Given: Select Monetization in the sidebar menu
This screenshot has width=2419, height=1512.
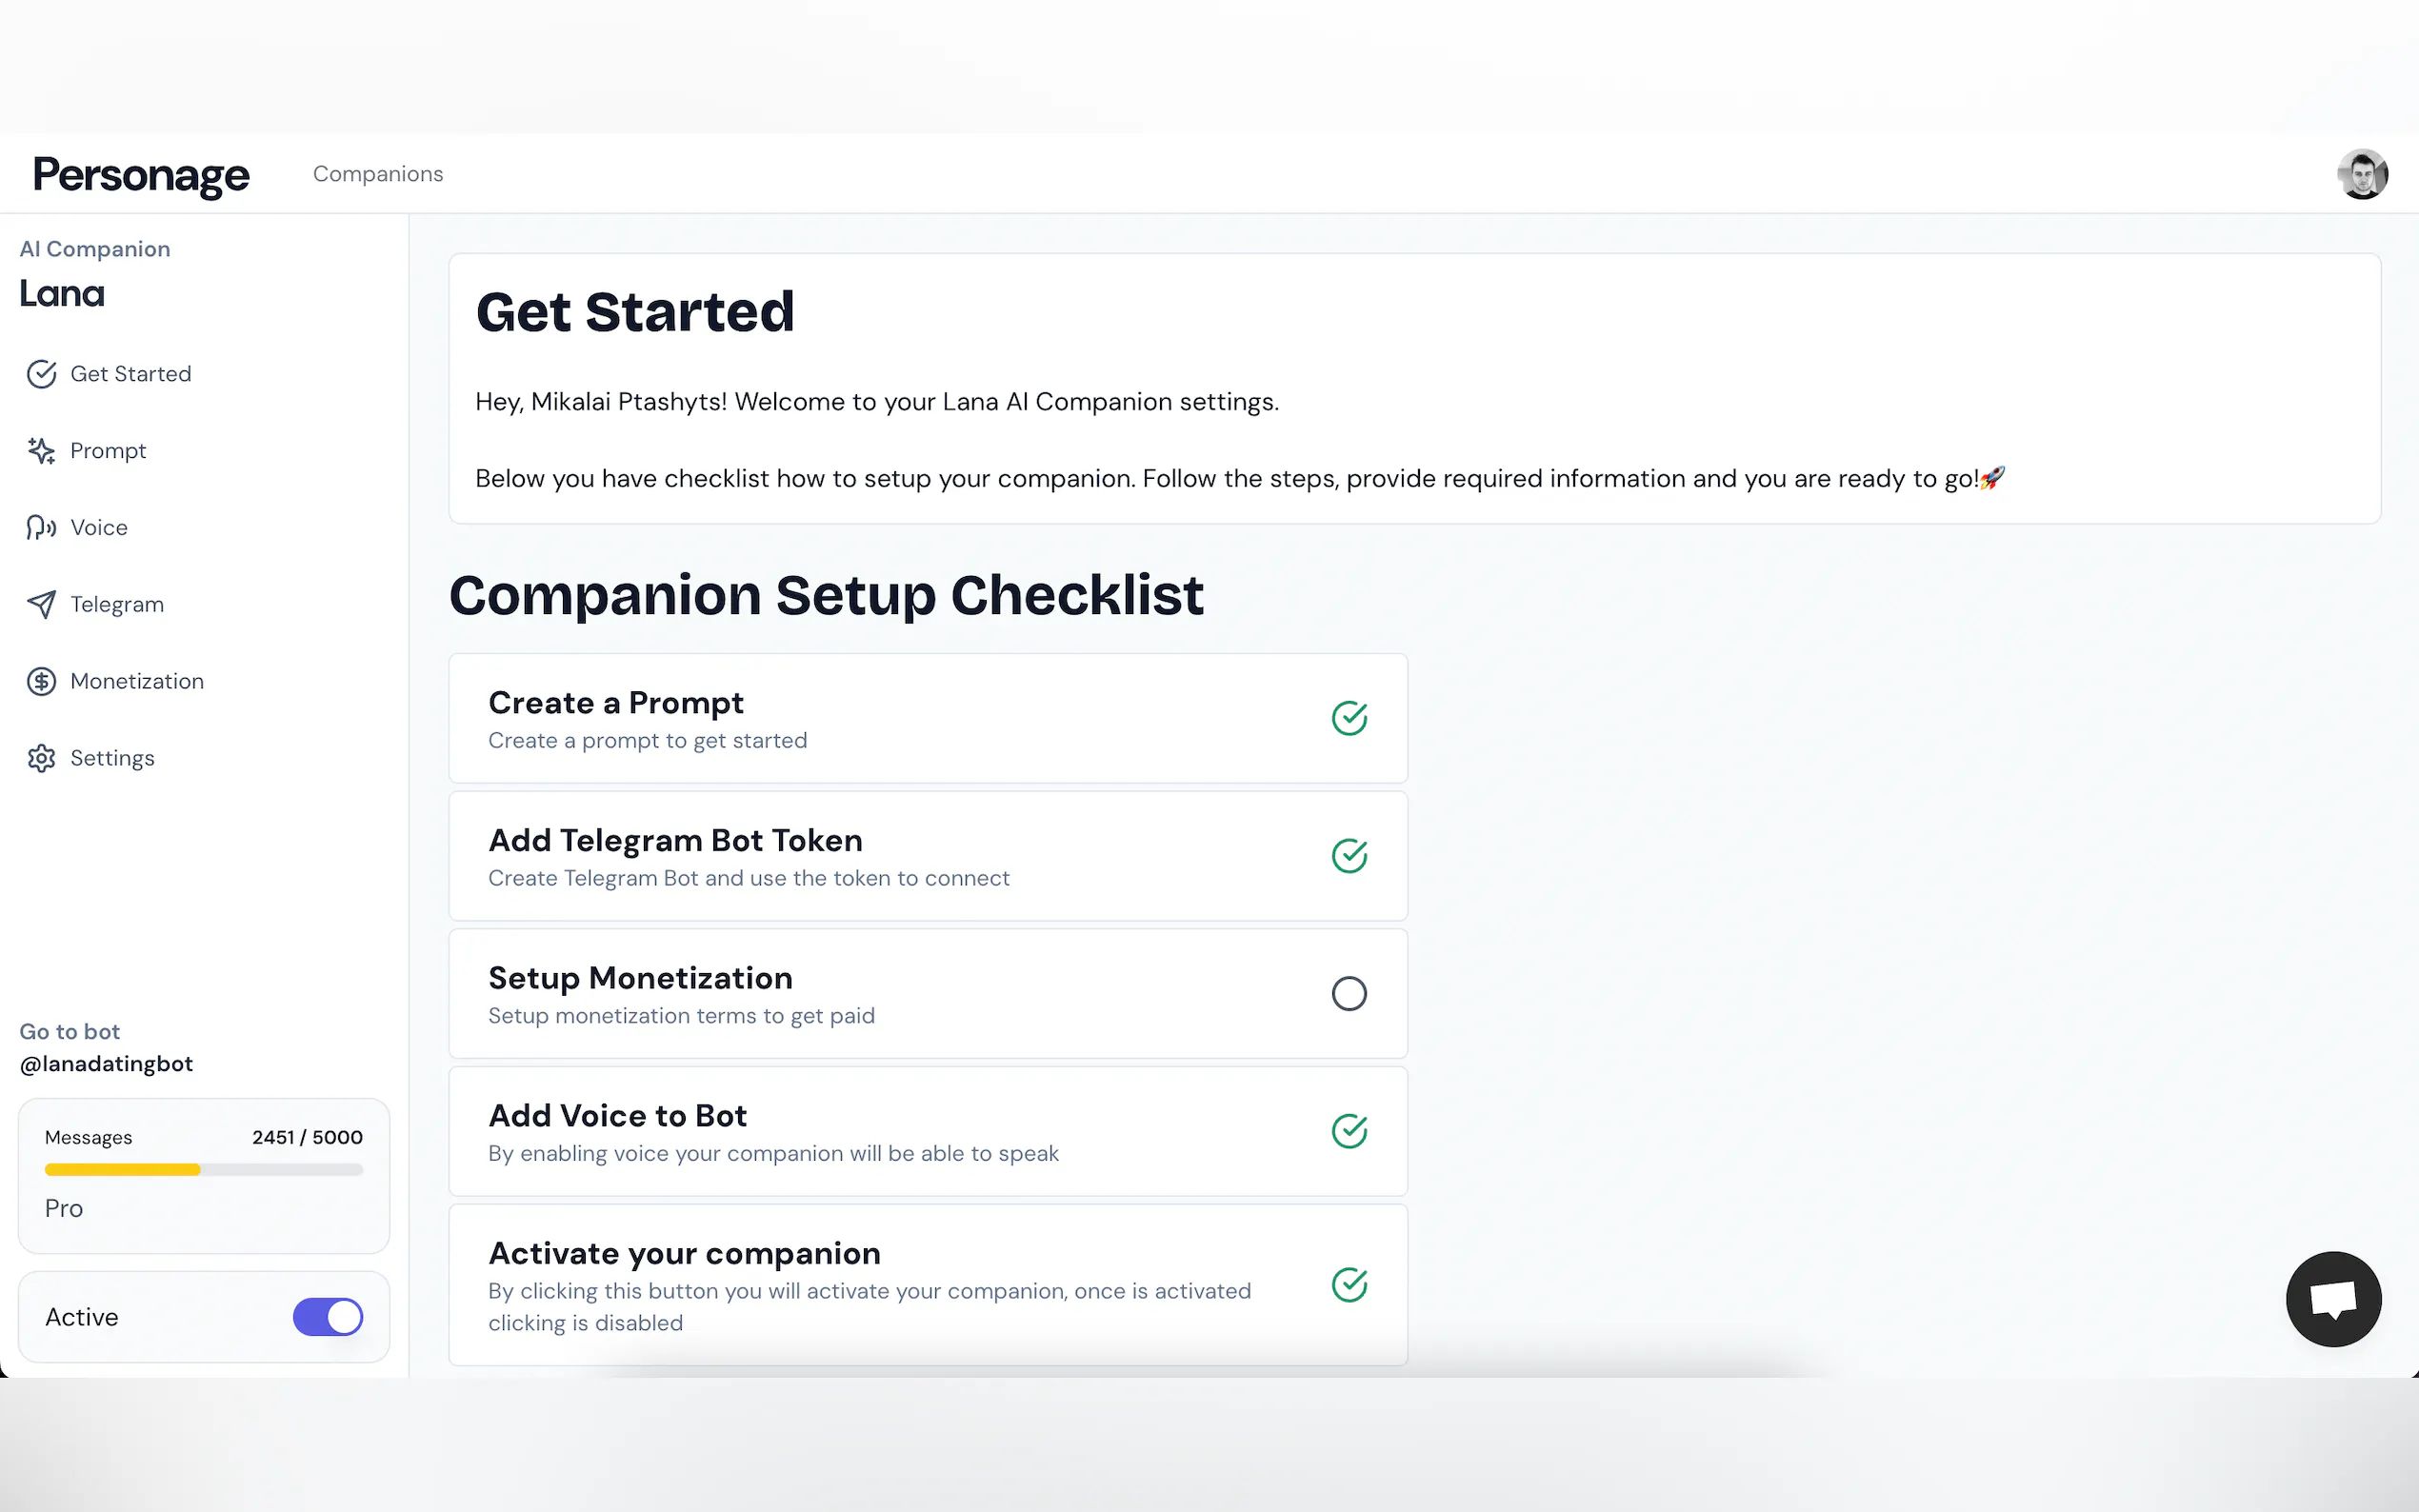Looking at the screenshot, I should click(137, 682).
